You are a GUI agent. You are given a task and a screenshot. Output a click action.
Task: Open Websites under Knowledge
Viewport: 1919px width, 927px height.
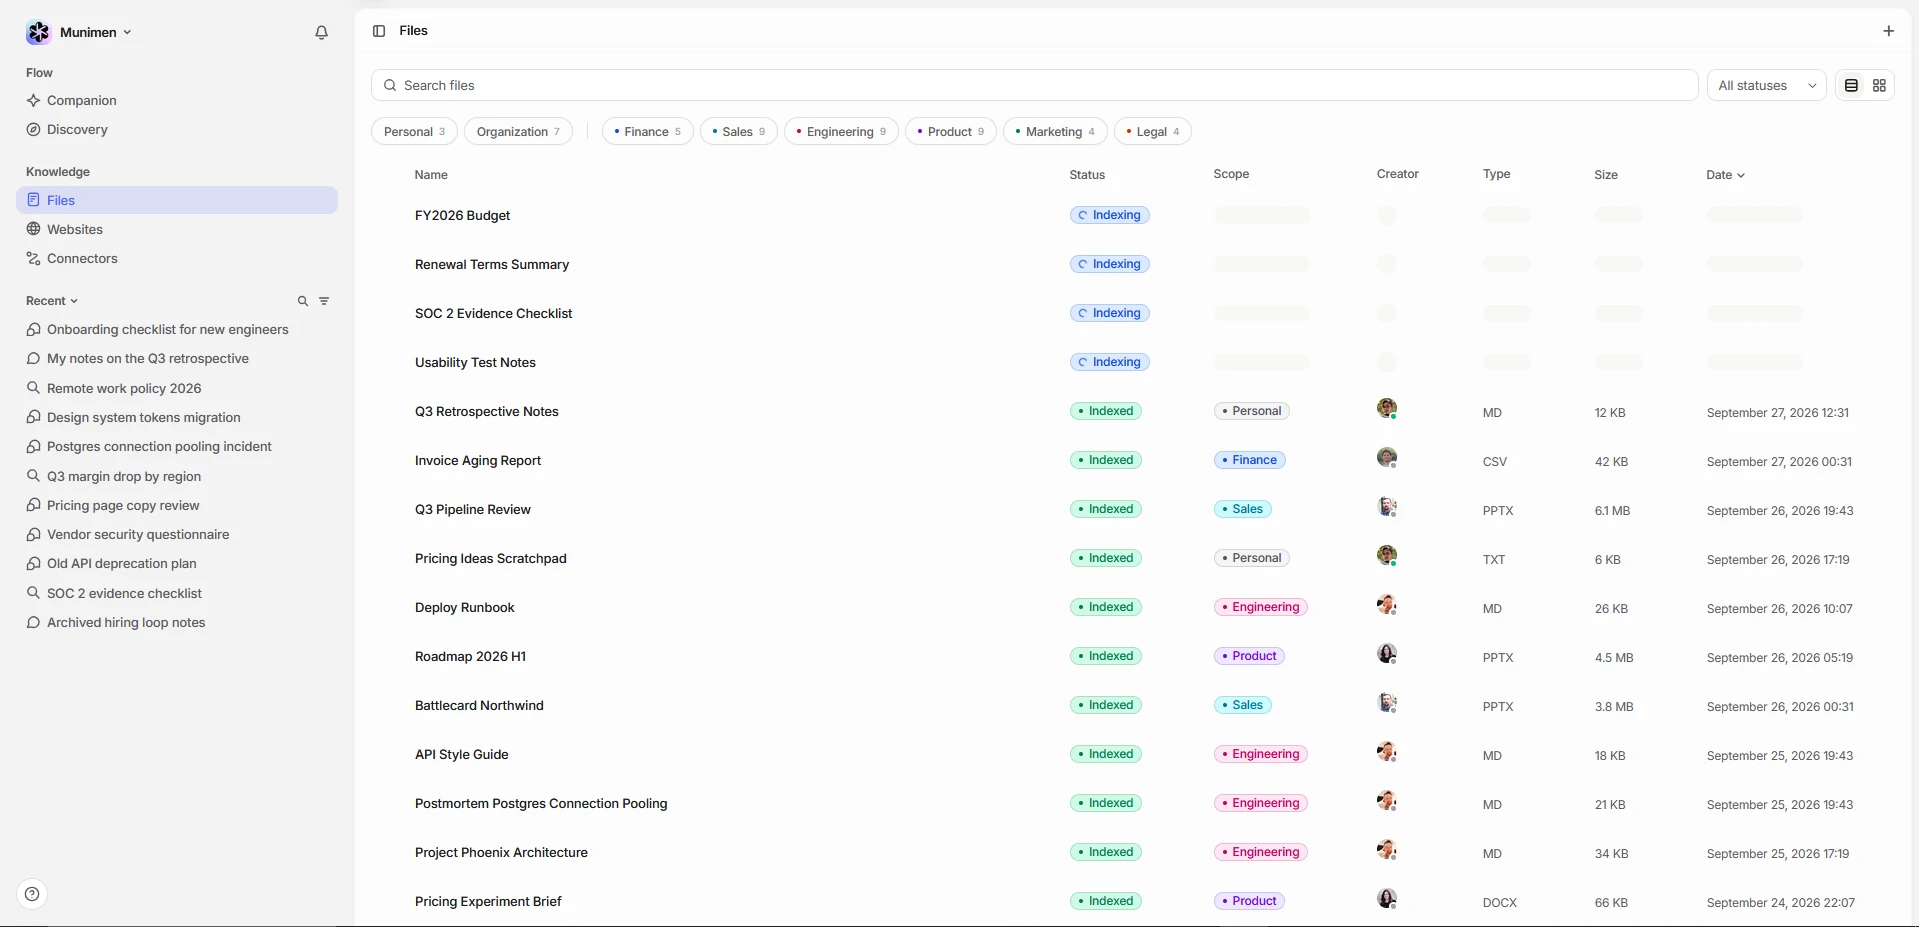click(x=177, y=230)
